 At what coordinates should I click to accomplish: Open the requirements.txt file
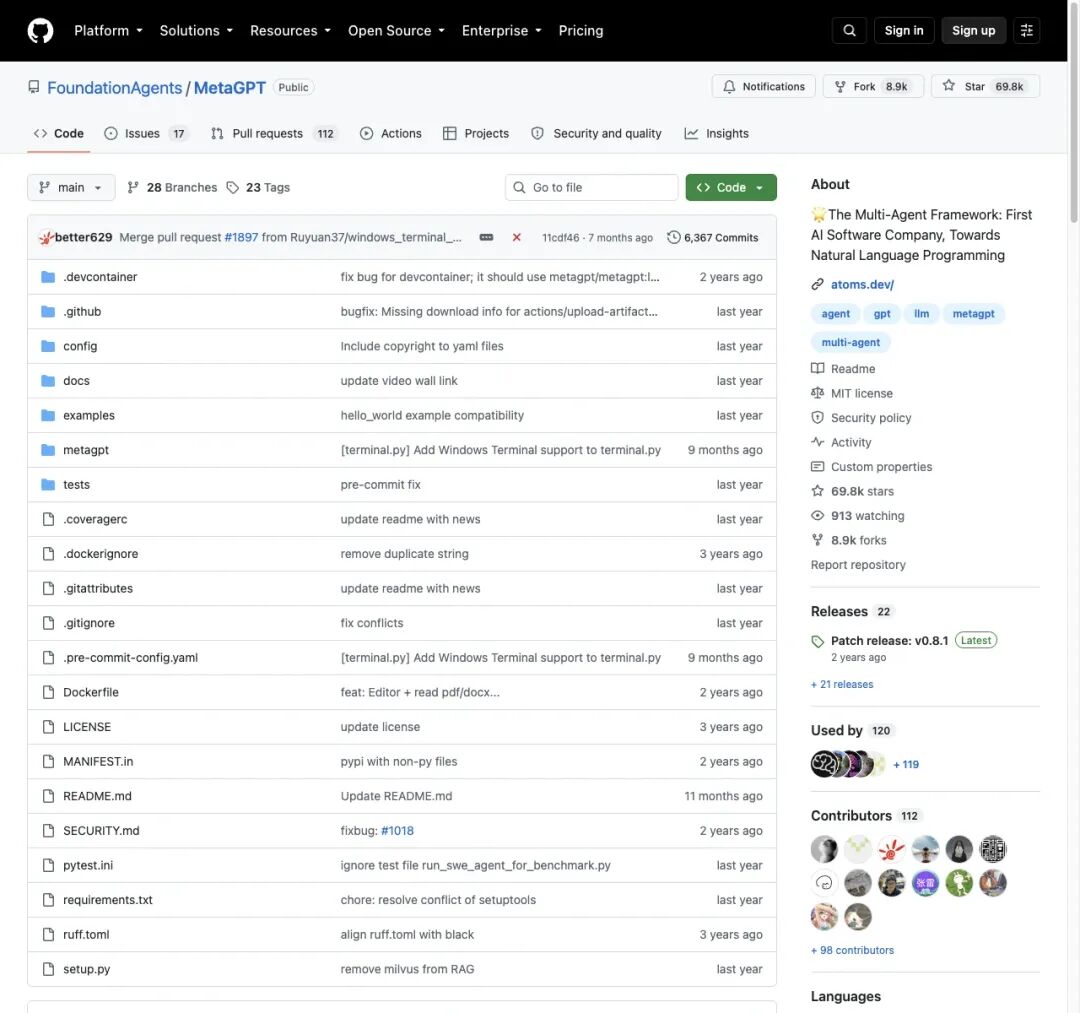point(107,899)
